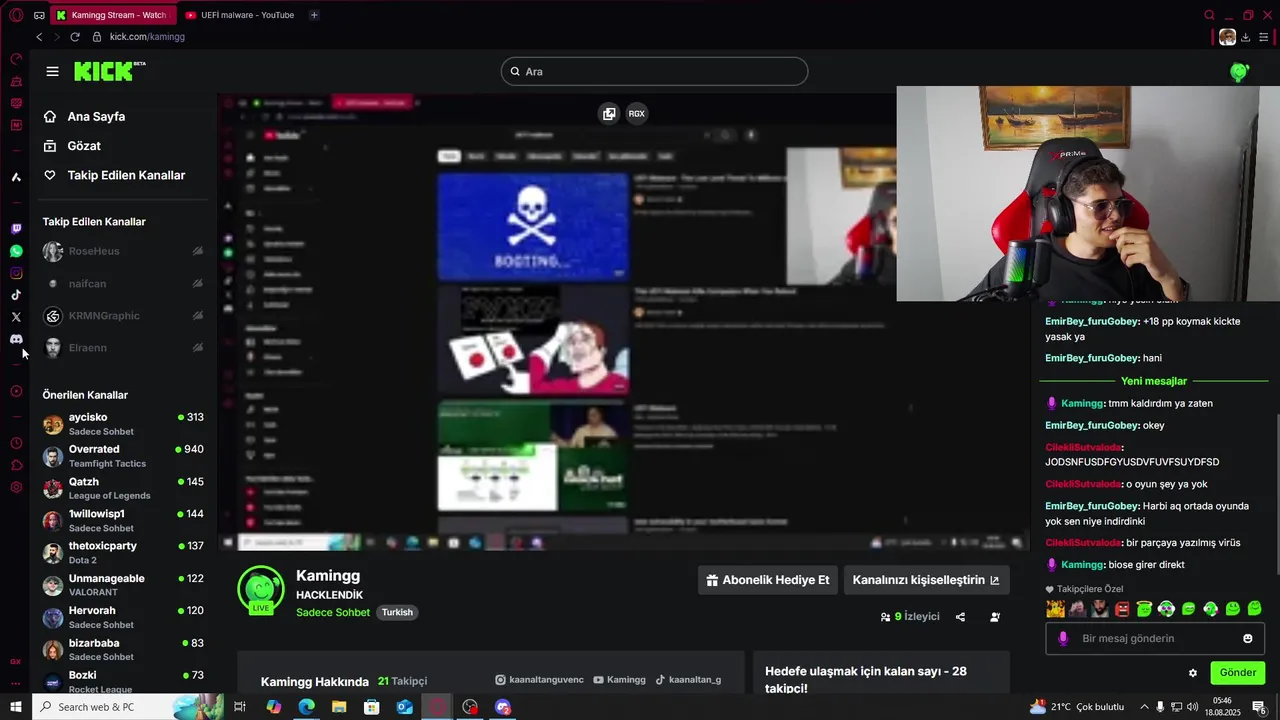The width and height of the screenshot is (1280, 720).
Task: Open Sadece Sohbet category link
Action: click(333, 612)
